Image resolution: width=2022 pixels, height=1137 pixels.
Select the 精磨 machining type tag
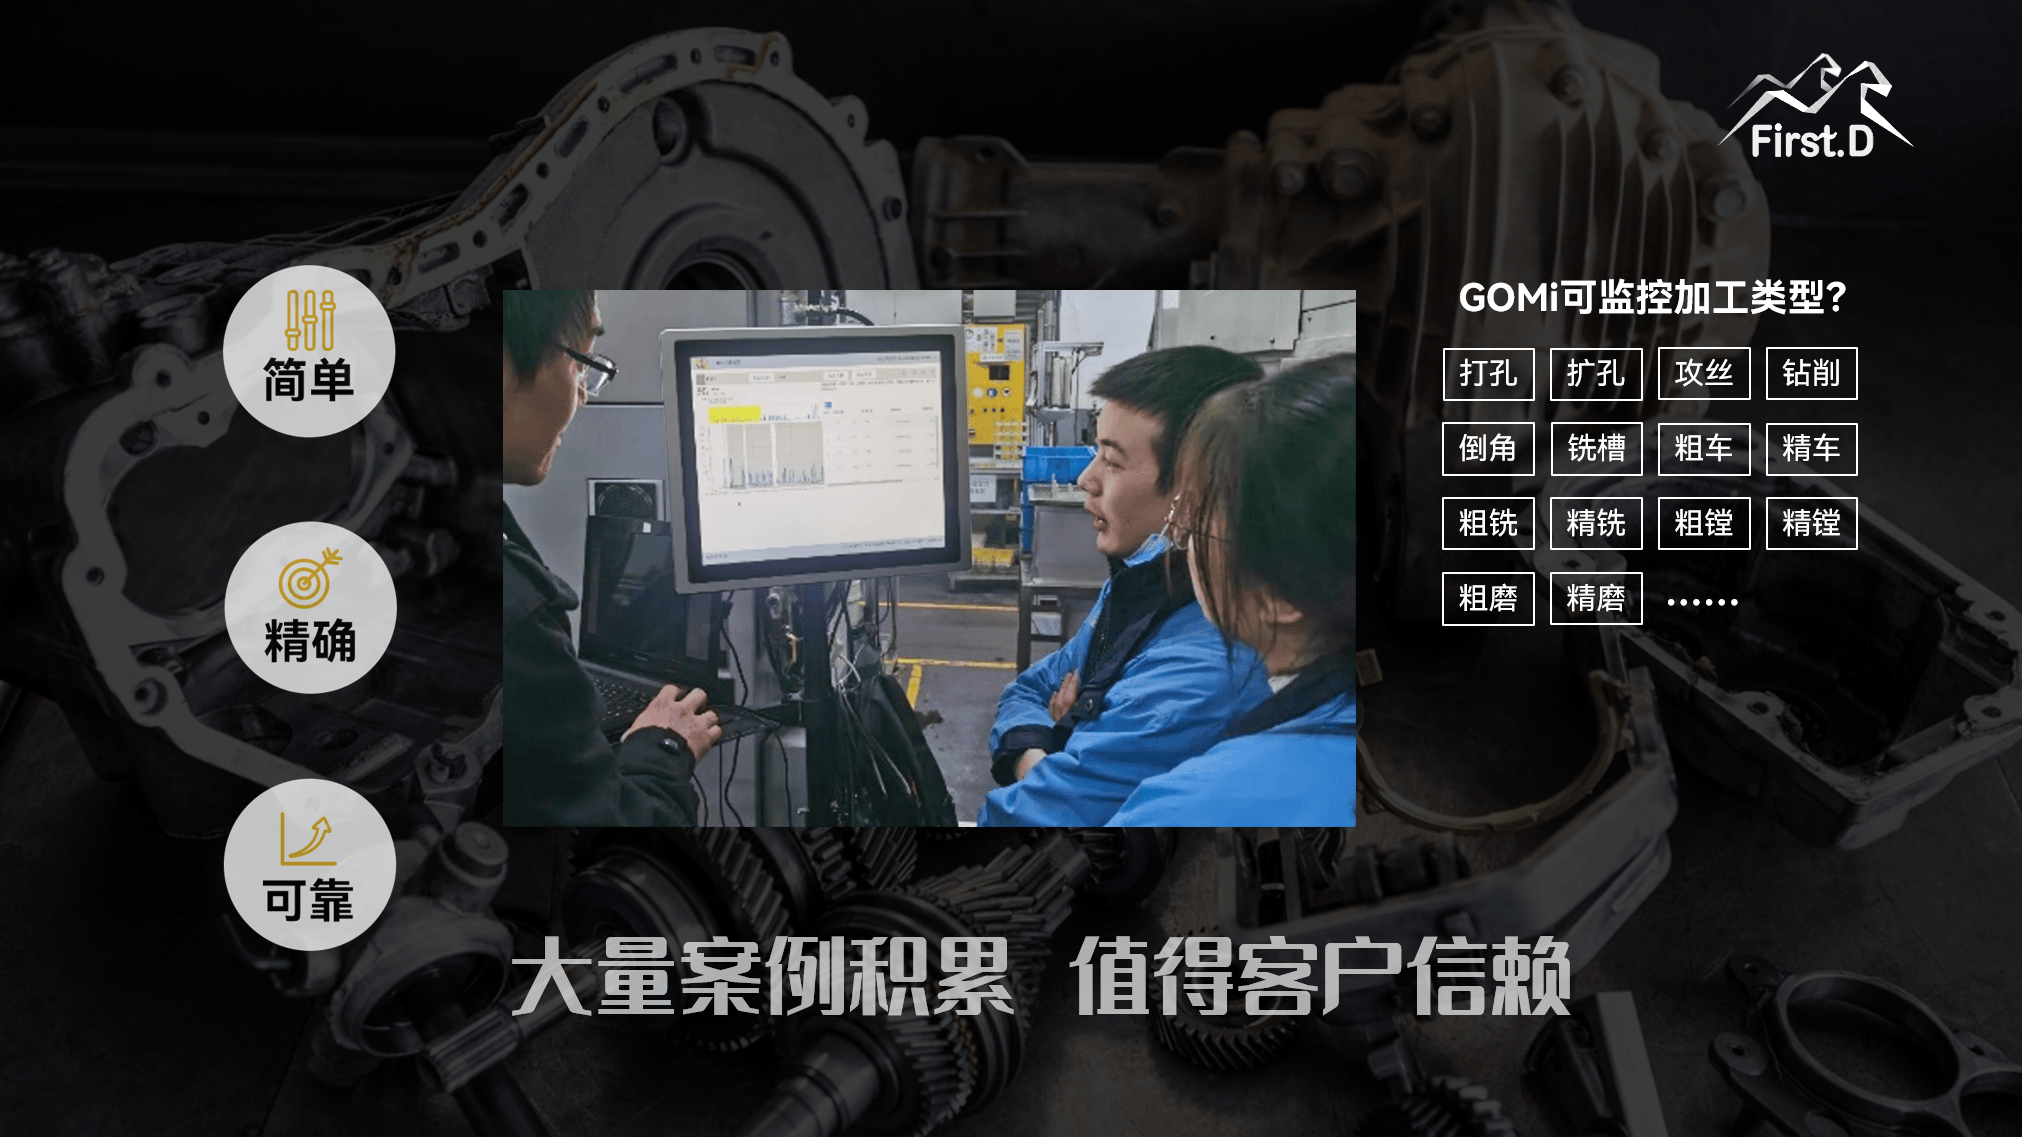pos(1596,598)
